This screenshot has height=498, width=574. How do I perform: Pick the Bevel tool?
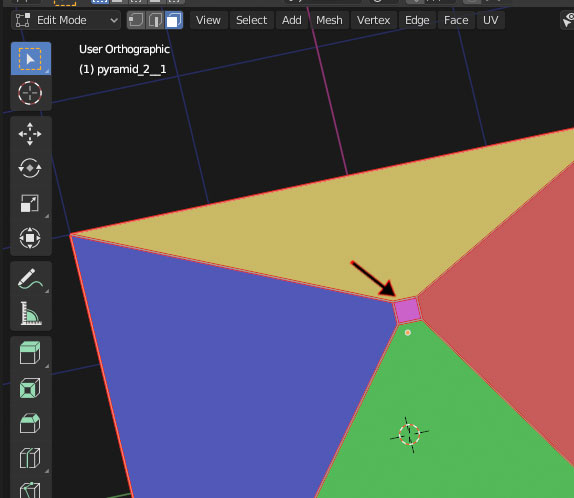31,423
